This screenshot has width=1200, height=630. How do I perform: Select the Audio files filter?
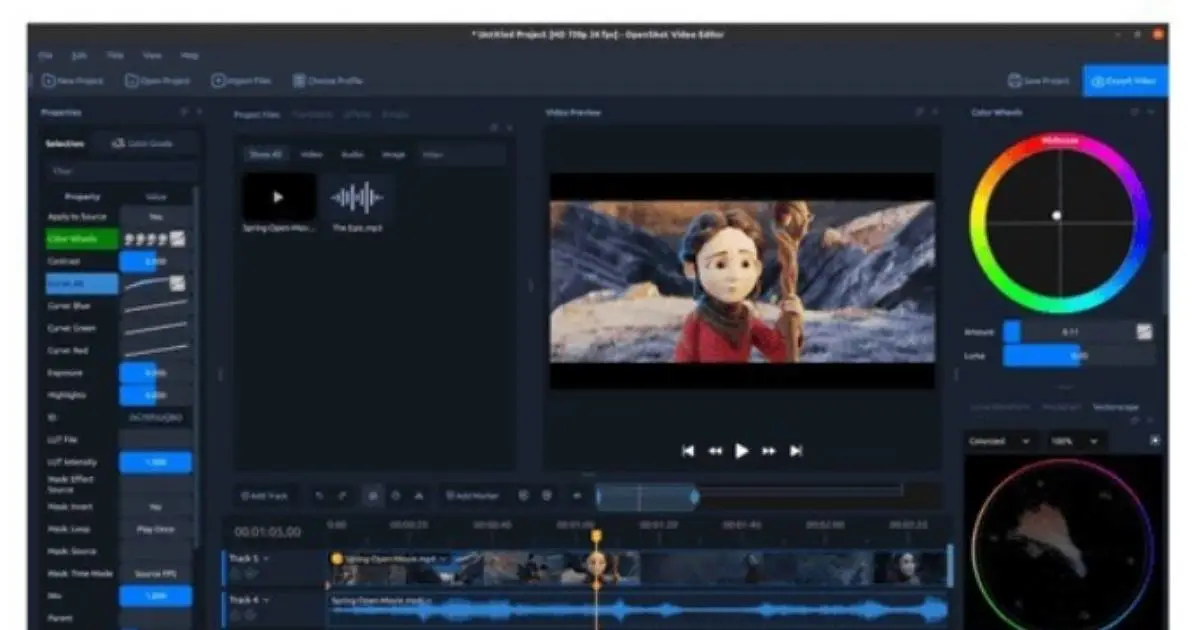(352, 155)
